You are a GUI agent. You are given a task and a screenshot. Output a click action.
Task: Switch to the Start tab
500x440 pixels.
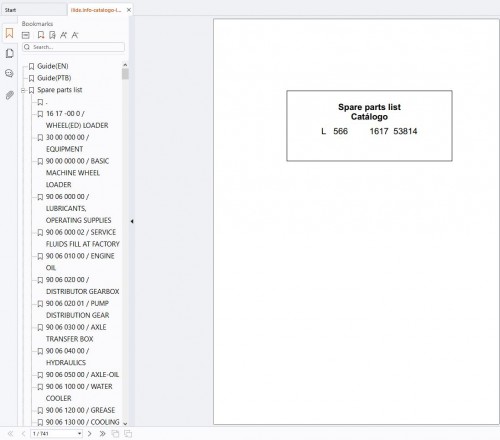[10, 10]
